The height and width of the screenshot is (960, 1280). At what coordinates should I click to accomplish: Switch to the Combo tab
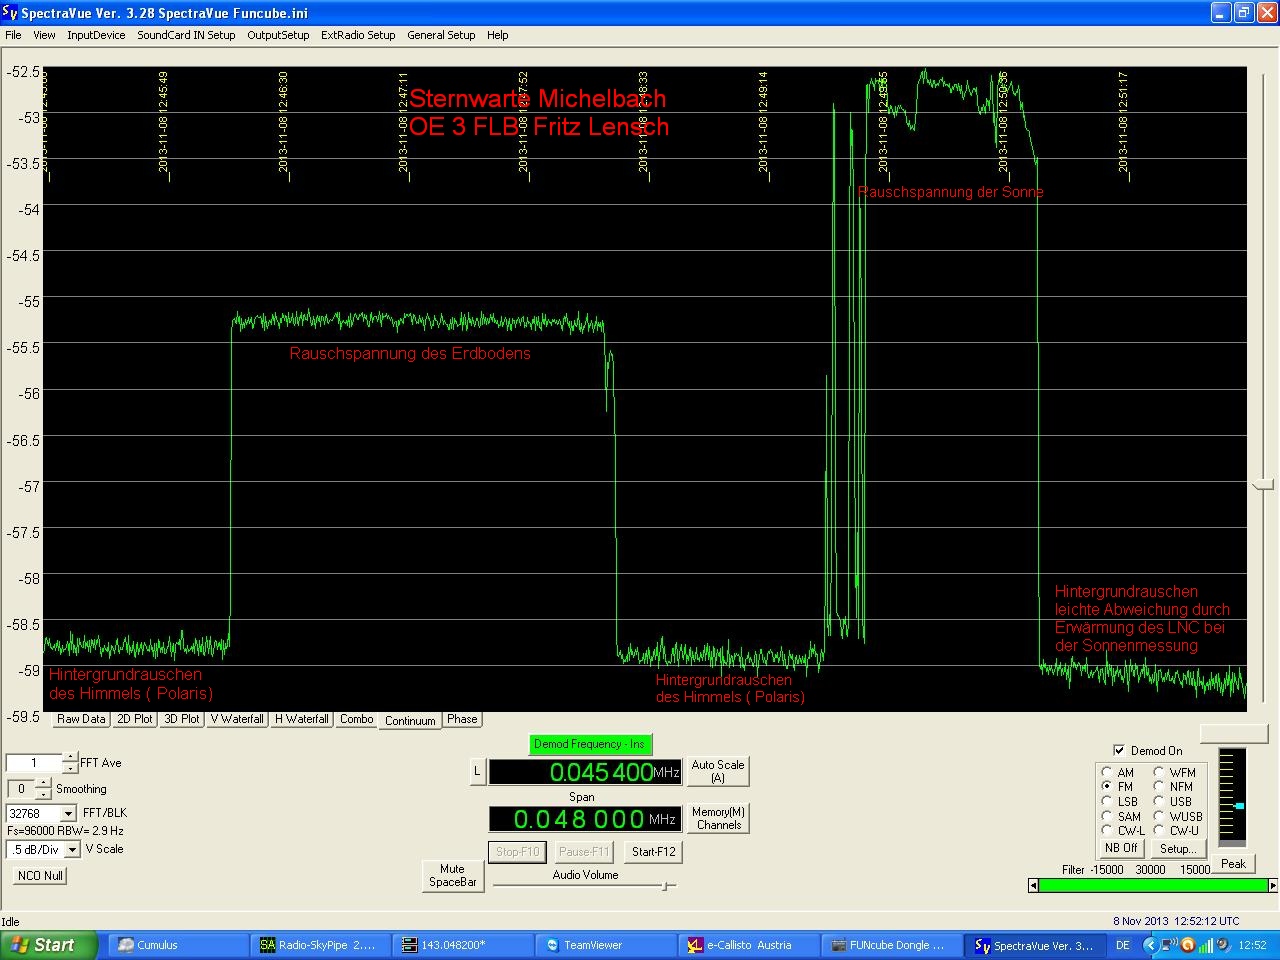tap(356, 719)
